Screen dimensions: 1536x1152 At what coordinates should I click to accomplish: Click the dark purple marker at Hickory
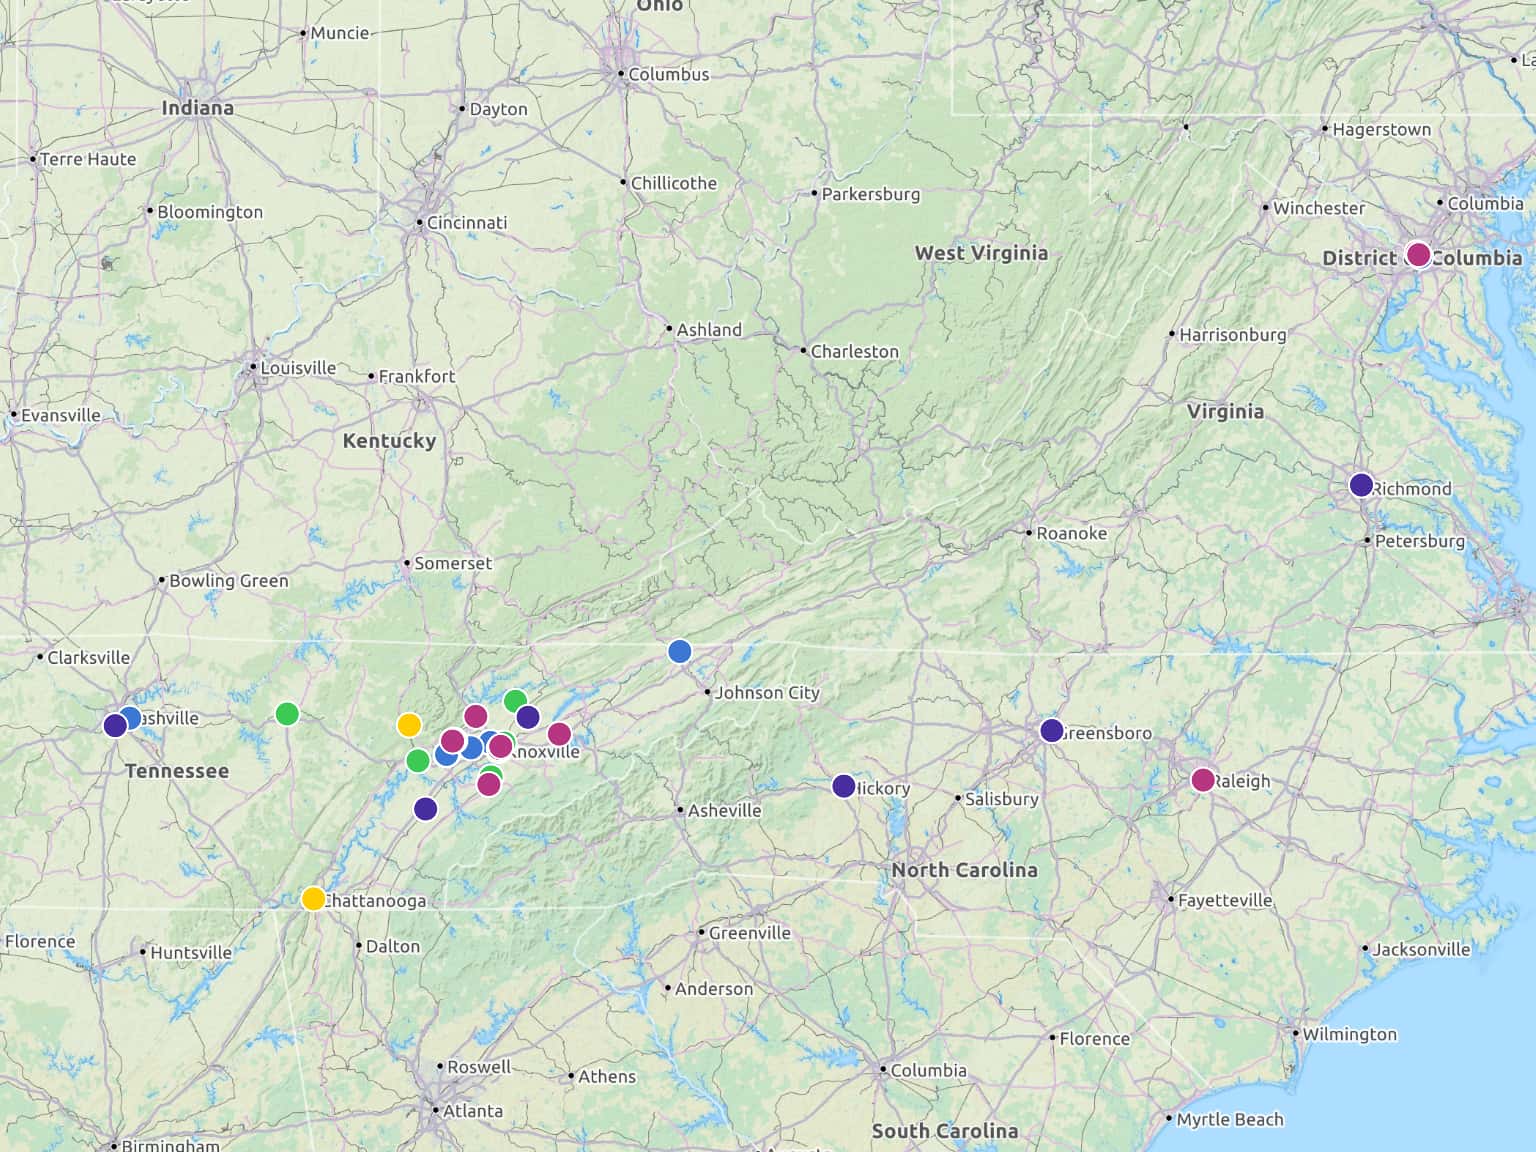(844, 786)
